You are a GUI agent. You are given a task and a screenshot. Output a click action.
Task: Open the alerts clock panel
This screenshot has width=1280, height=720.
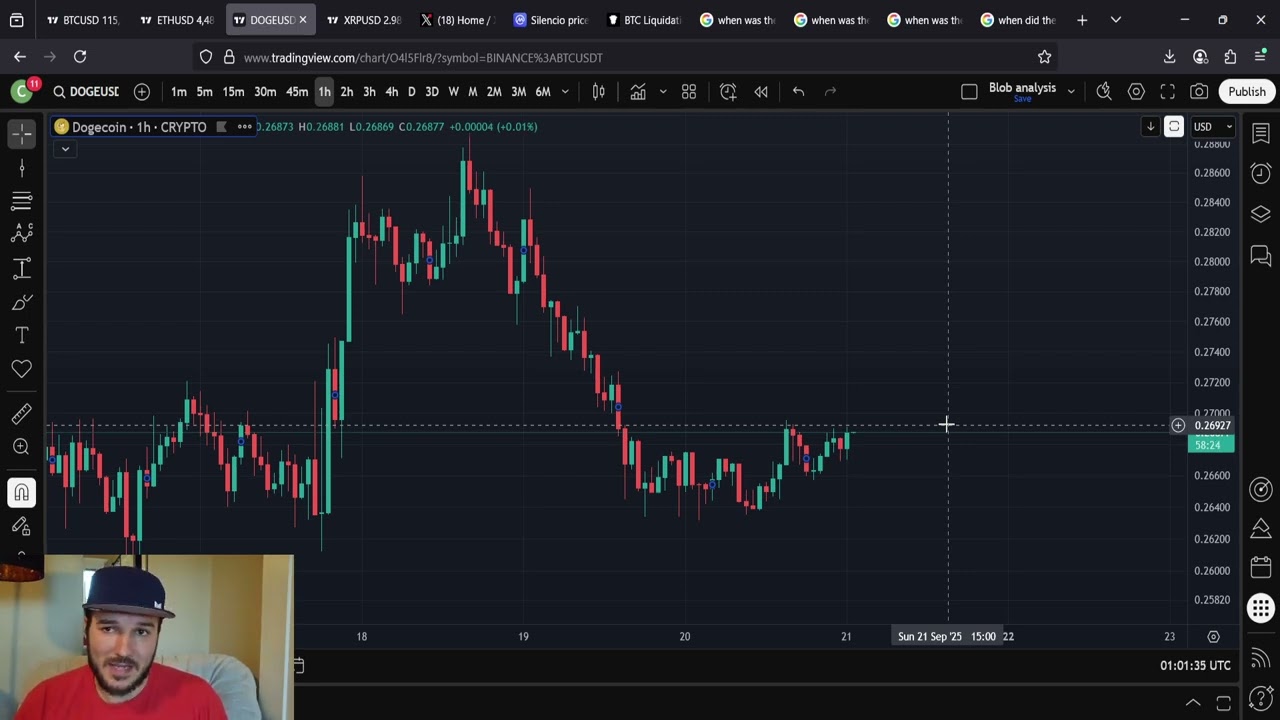pos(1260,173)
